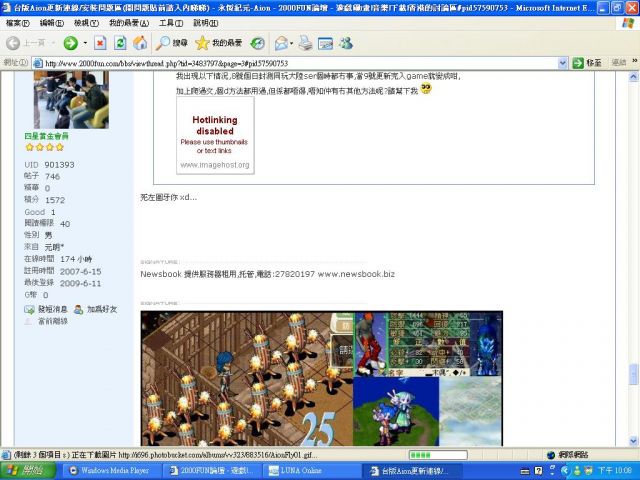Click the Edit page icon in the toolbar
The image size is (640, 480).
(325, 43)
